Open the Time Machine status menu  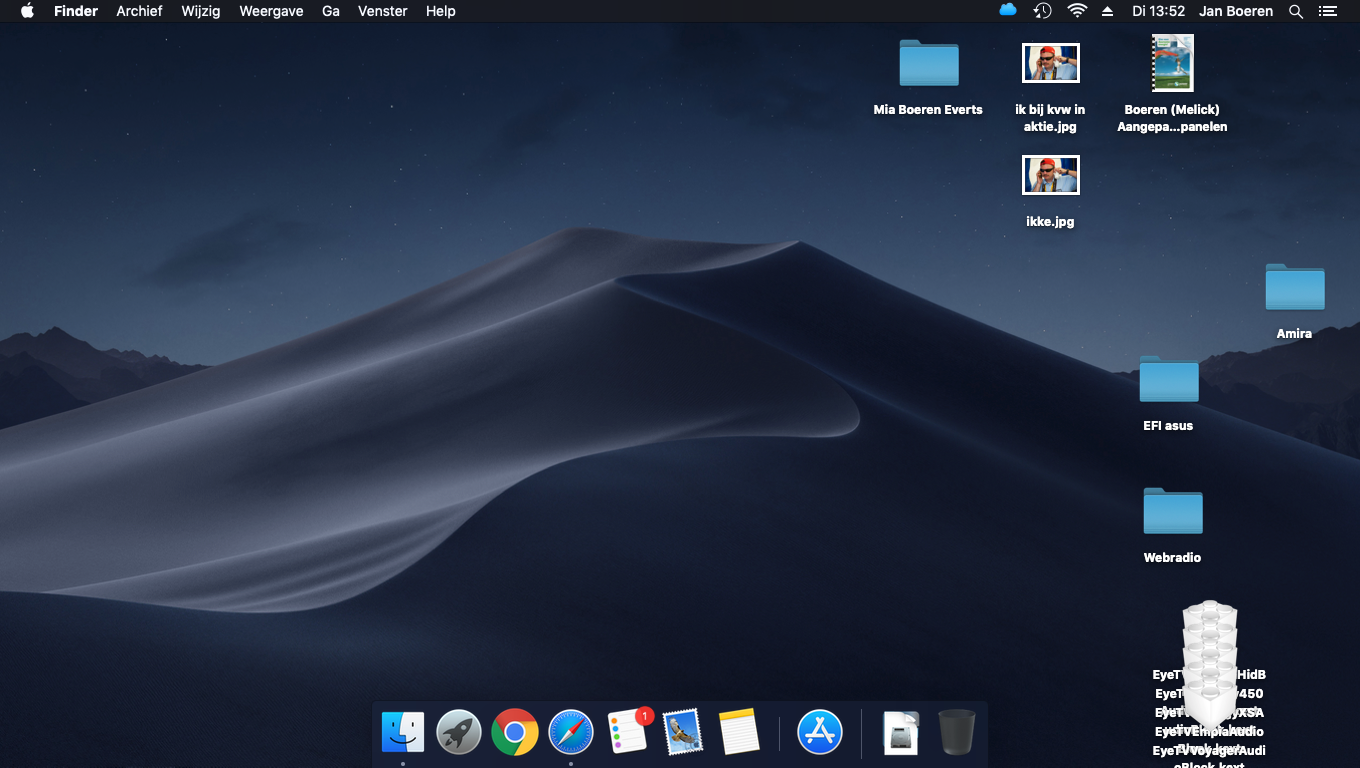[1042, 11]
